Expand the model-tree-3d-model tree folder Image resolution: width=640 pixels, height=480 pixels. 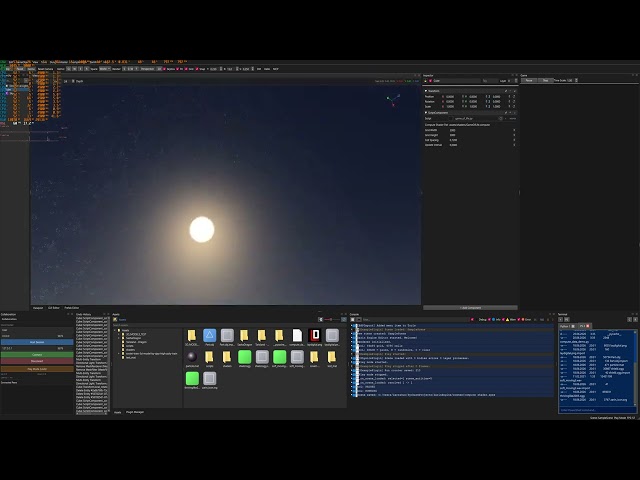pyautogui.click(x=119, y=353)
